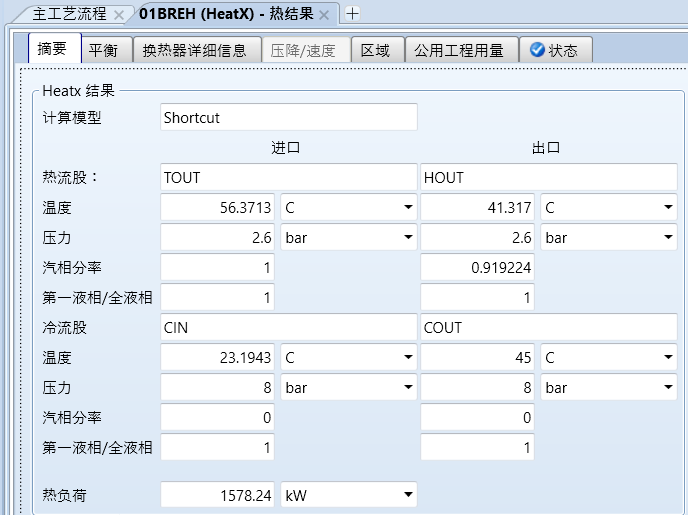The width and height of the screenshot is (688, 515).
Task: Add a new tab with plus icon
Action: click(x=352, y=13)
